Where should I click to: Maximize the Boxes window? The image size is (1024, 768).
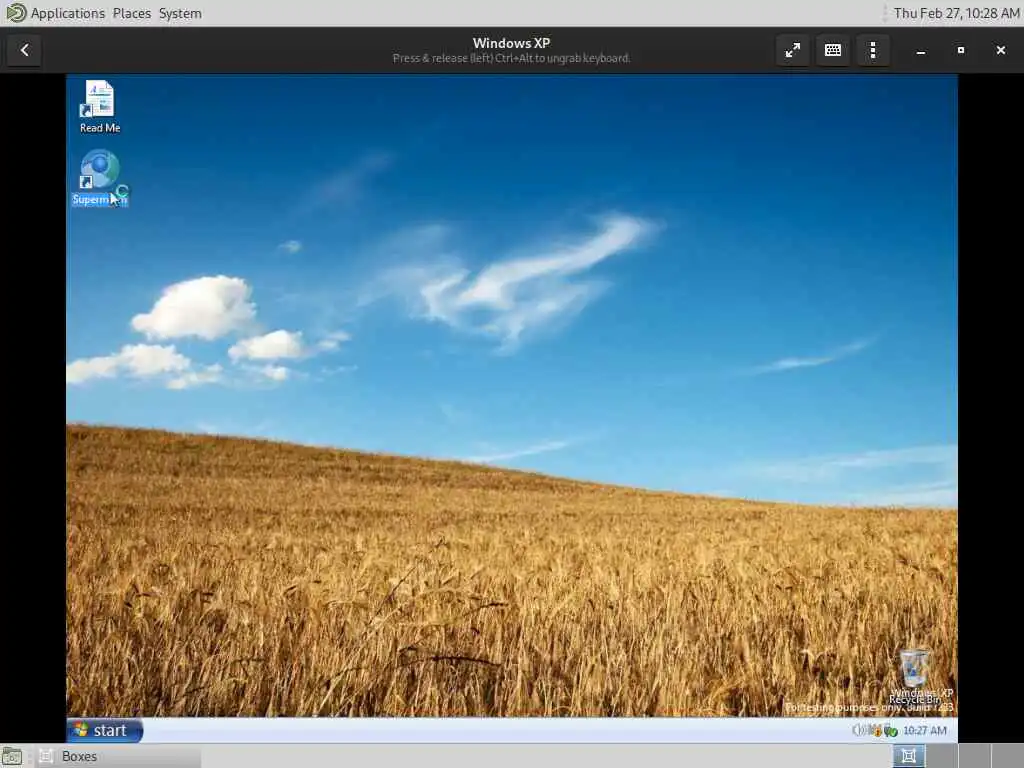pos(961,50)
